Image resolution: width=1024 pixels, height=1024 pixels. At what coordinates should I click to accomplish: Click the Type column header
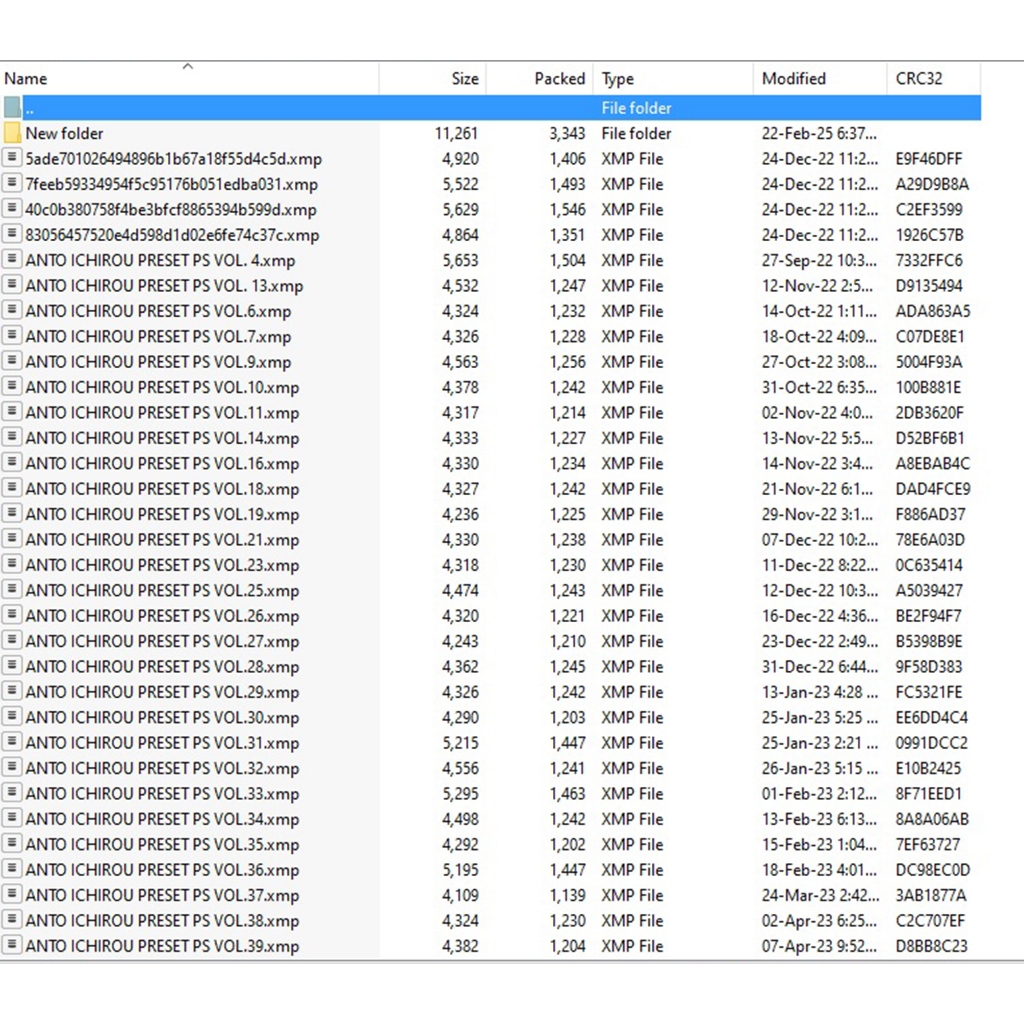click(x=617, y=79)
